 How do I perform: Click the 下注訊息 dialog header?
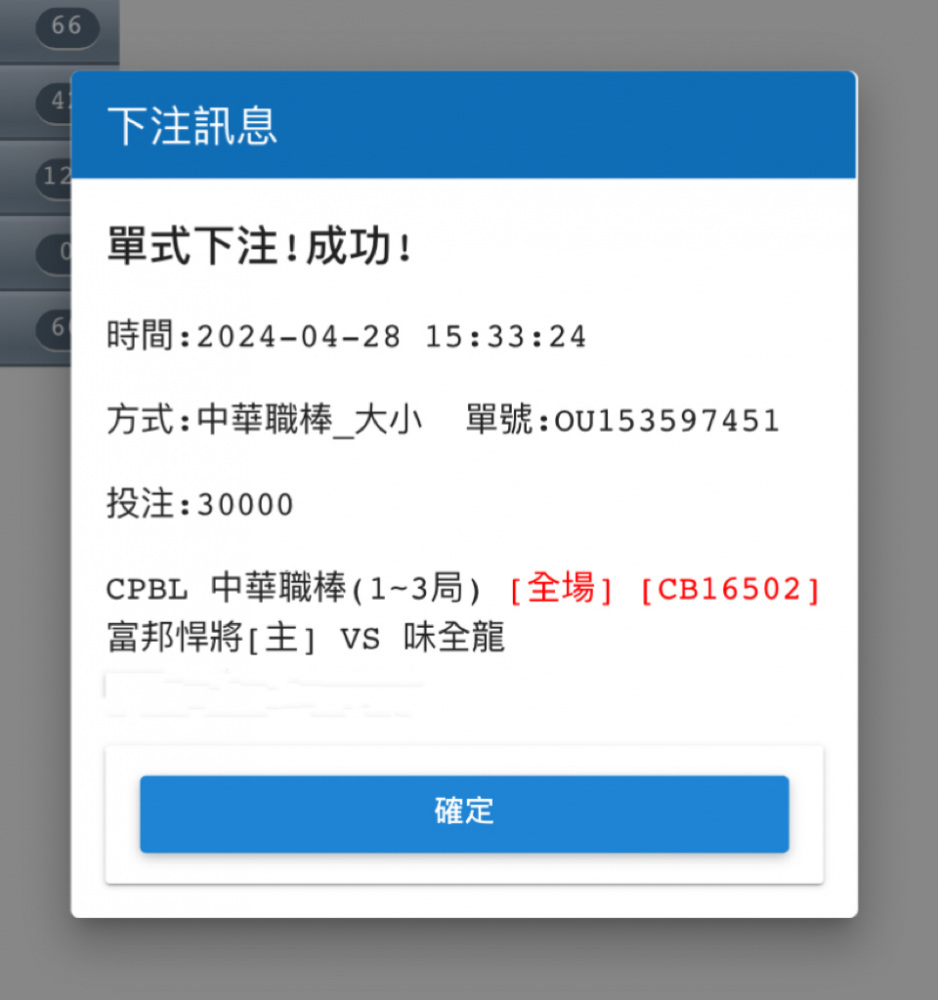464,125
